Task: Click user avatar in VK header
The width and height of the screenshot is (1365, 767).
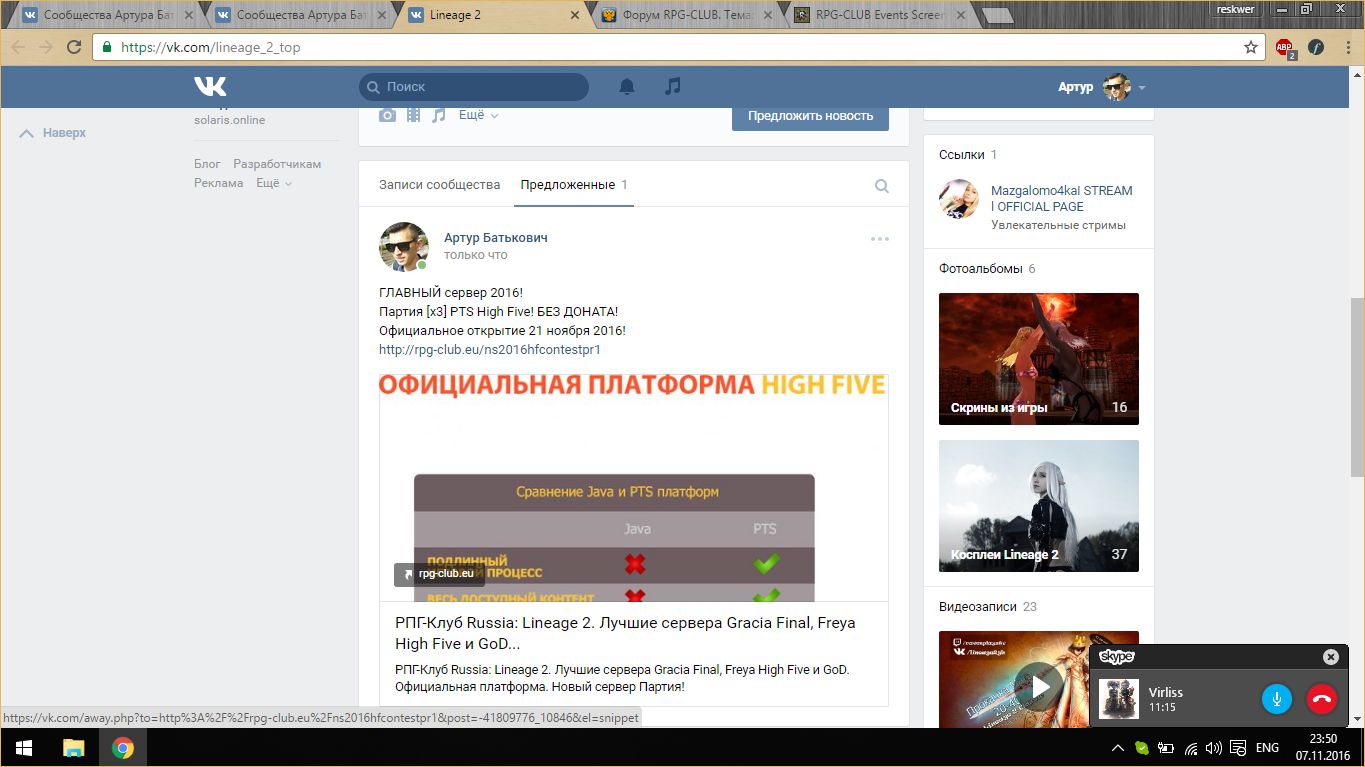Action: [x=1116, y=87]
